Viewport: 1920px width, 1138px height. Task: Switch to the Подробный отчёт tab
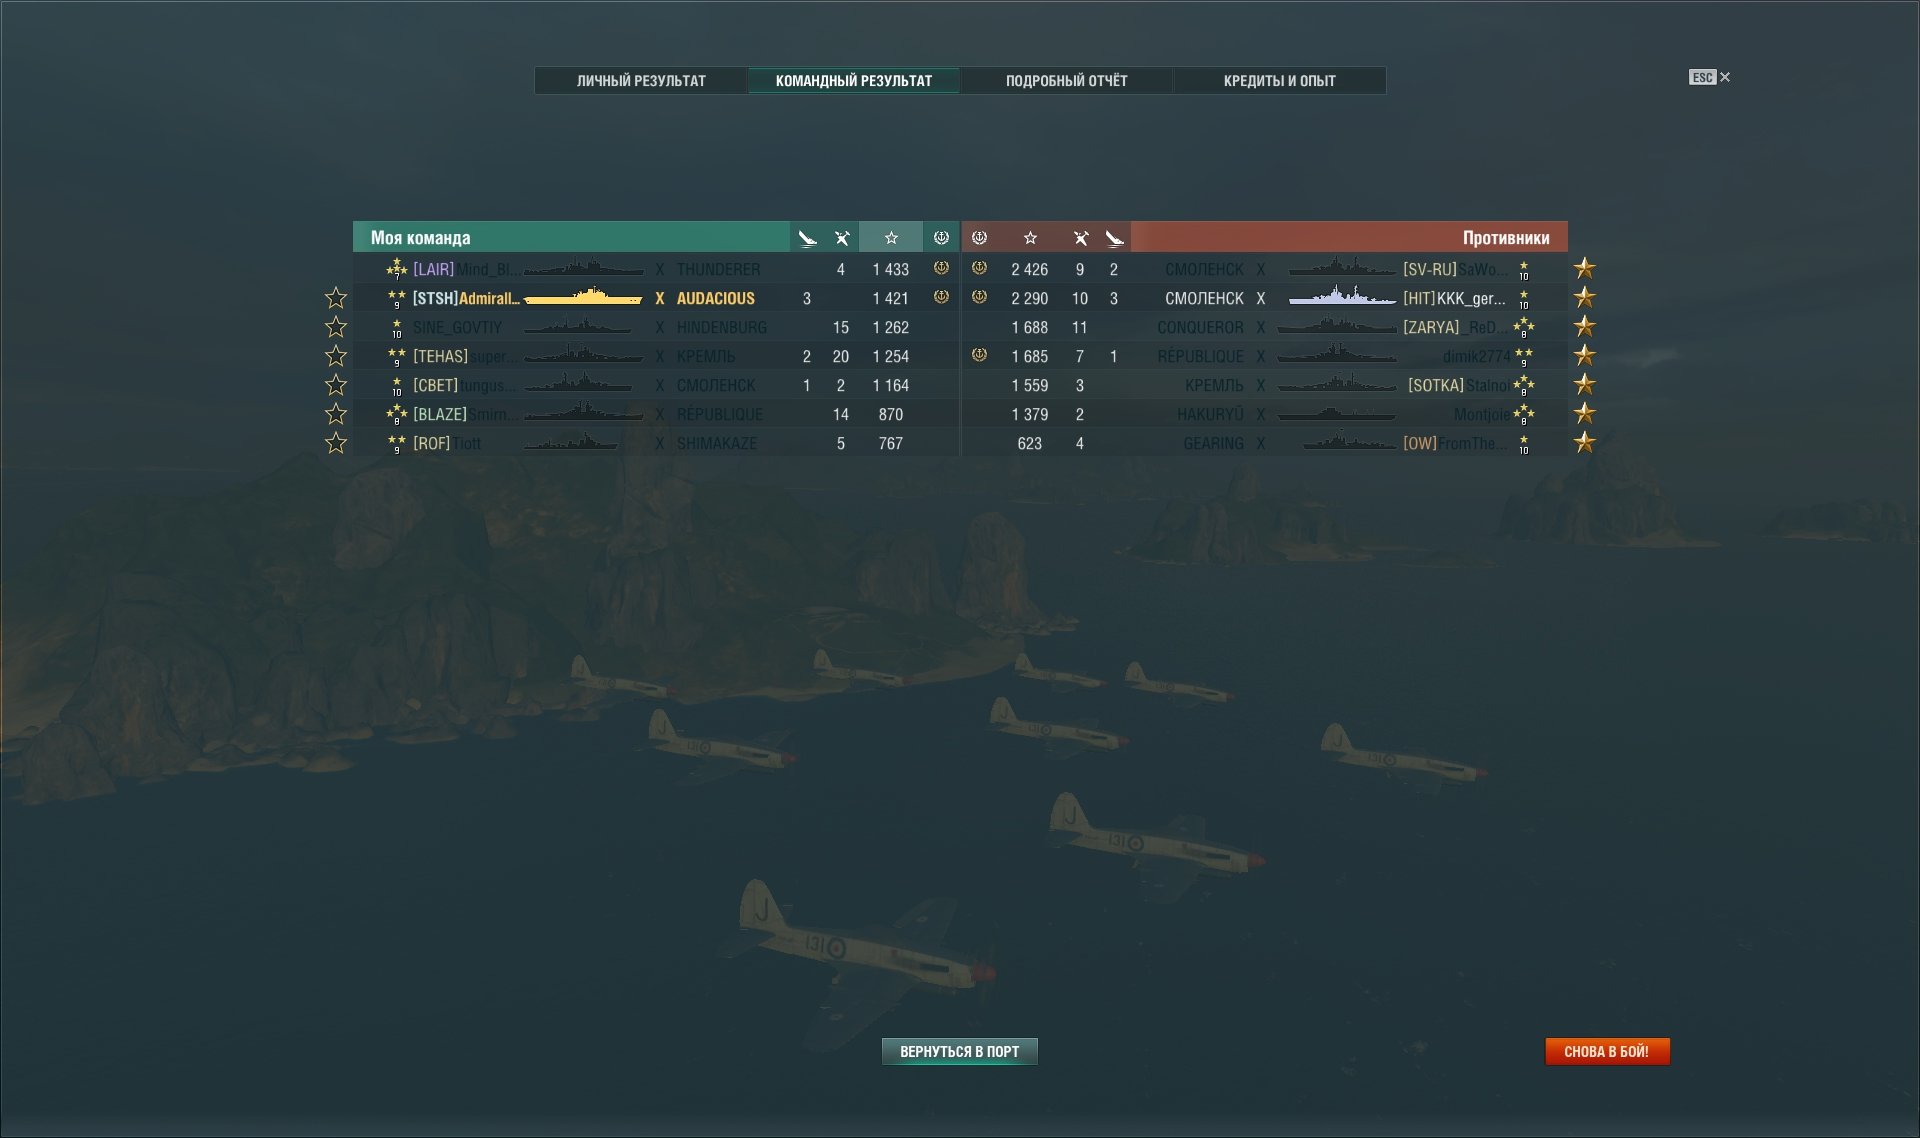coord(1066,80)
